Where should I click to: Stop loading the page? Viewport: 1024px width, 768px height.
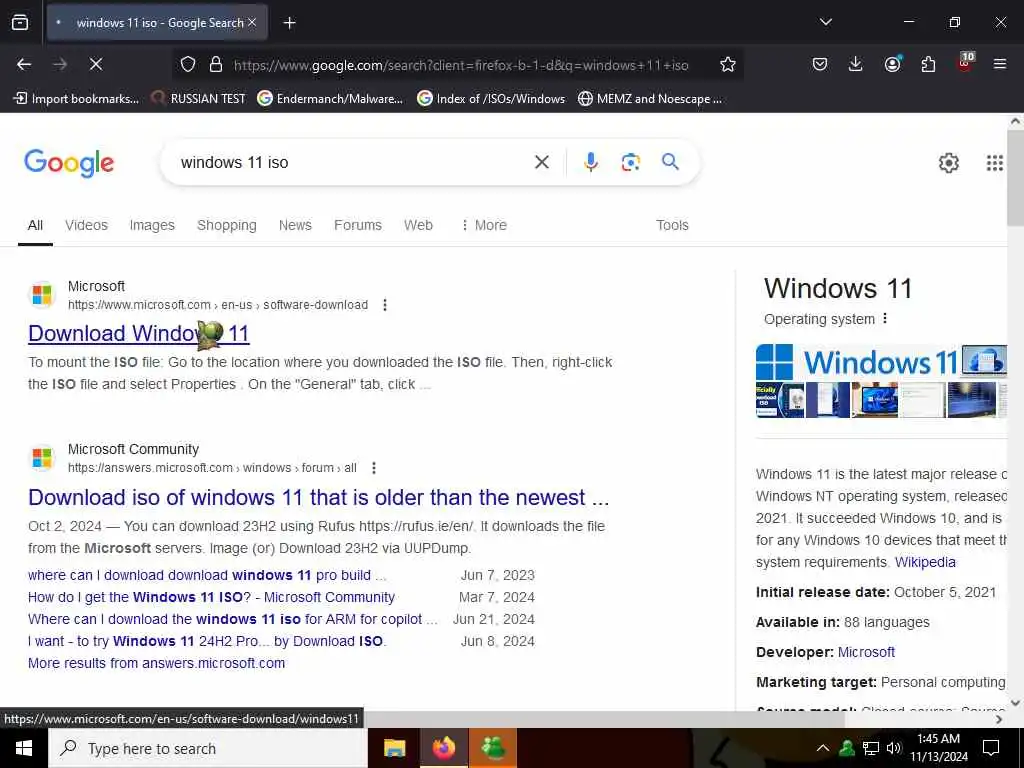tap(96, 64)
